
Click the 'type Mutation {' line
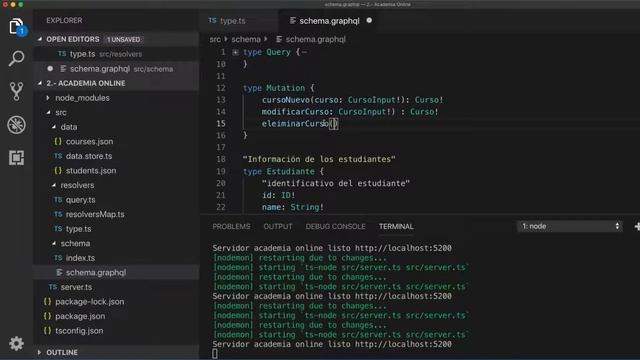tap(278, 88)
